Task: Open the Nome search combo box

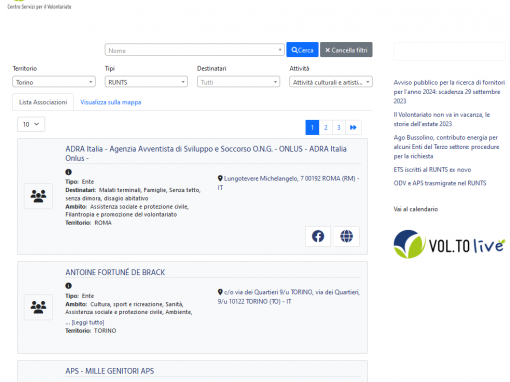Action: click(x=194, y=50)
